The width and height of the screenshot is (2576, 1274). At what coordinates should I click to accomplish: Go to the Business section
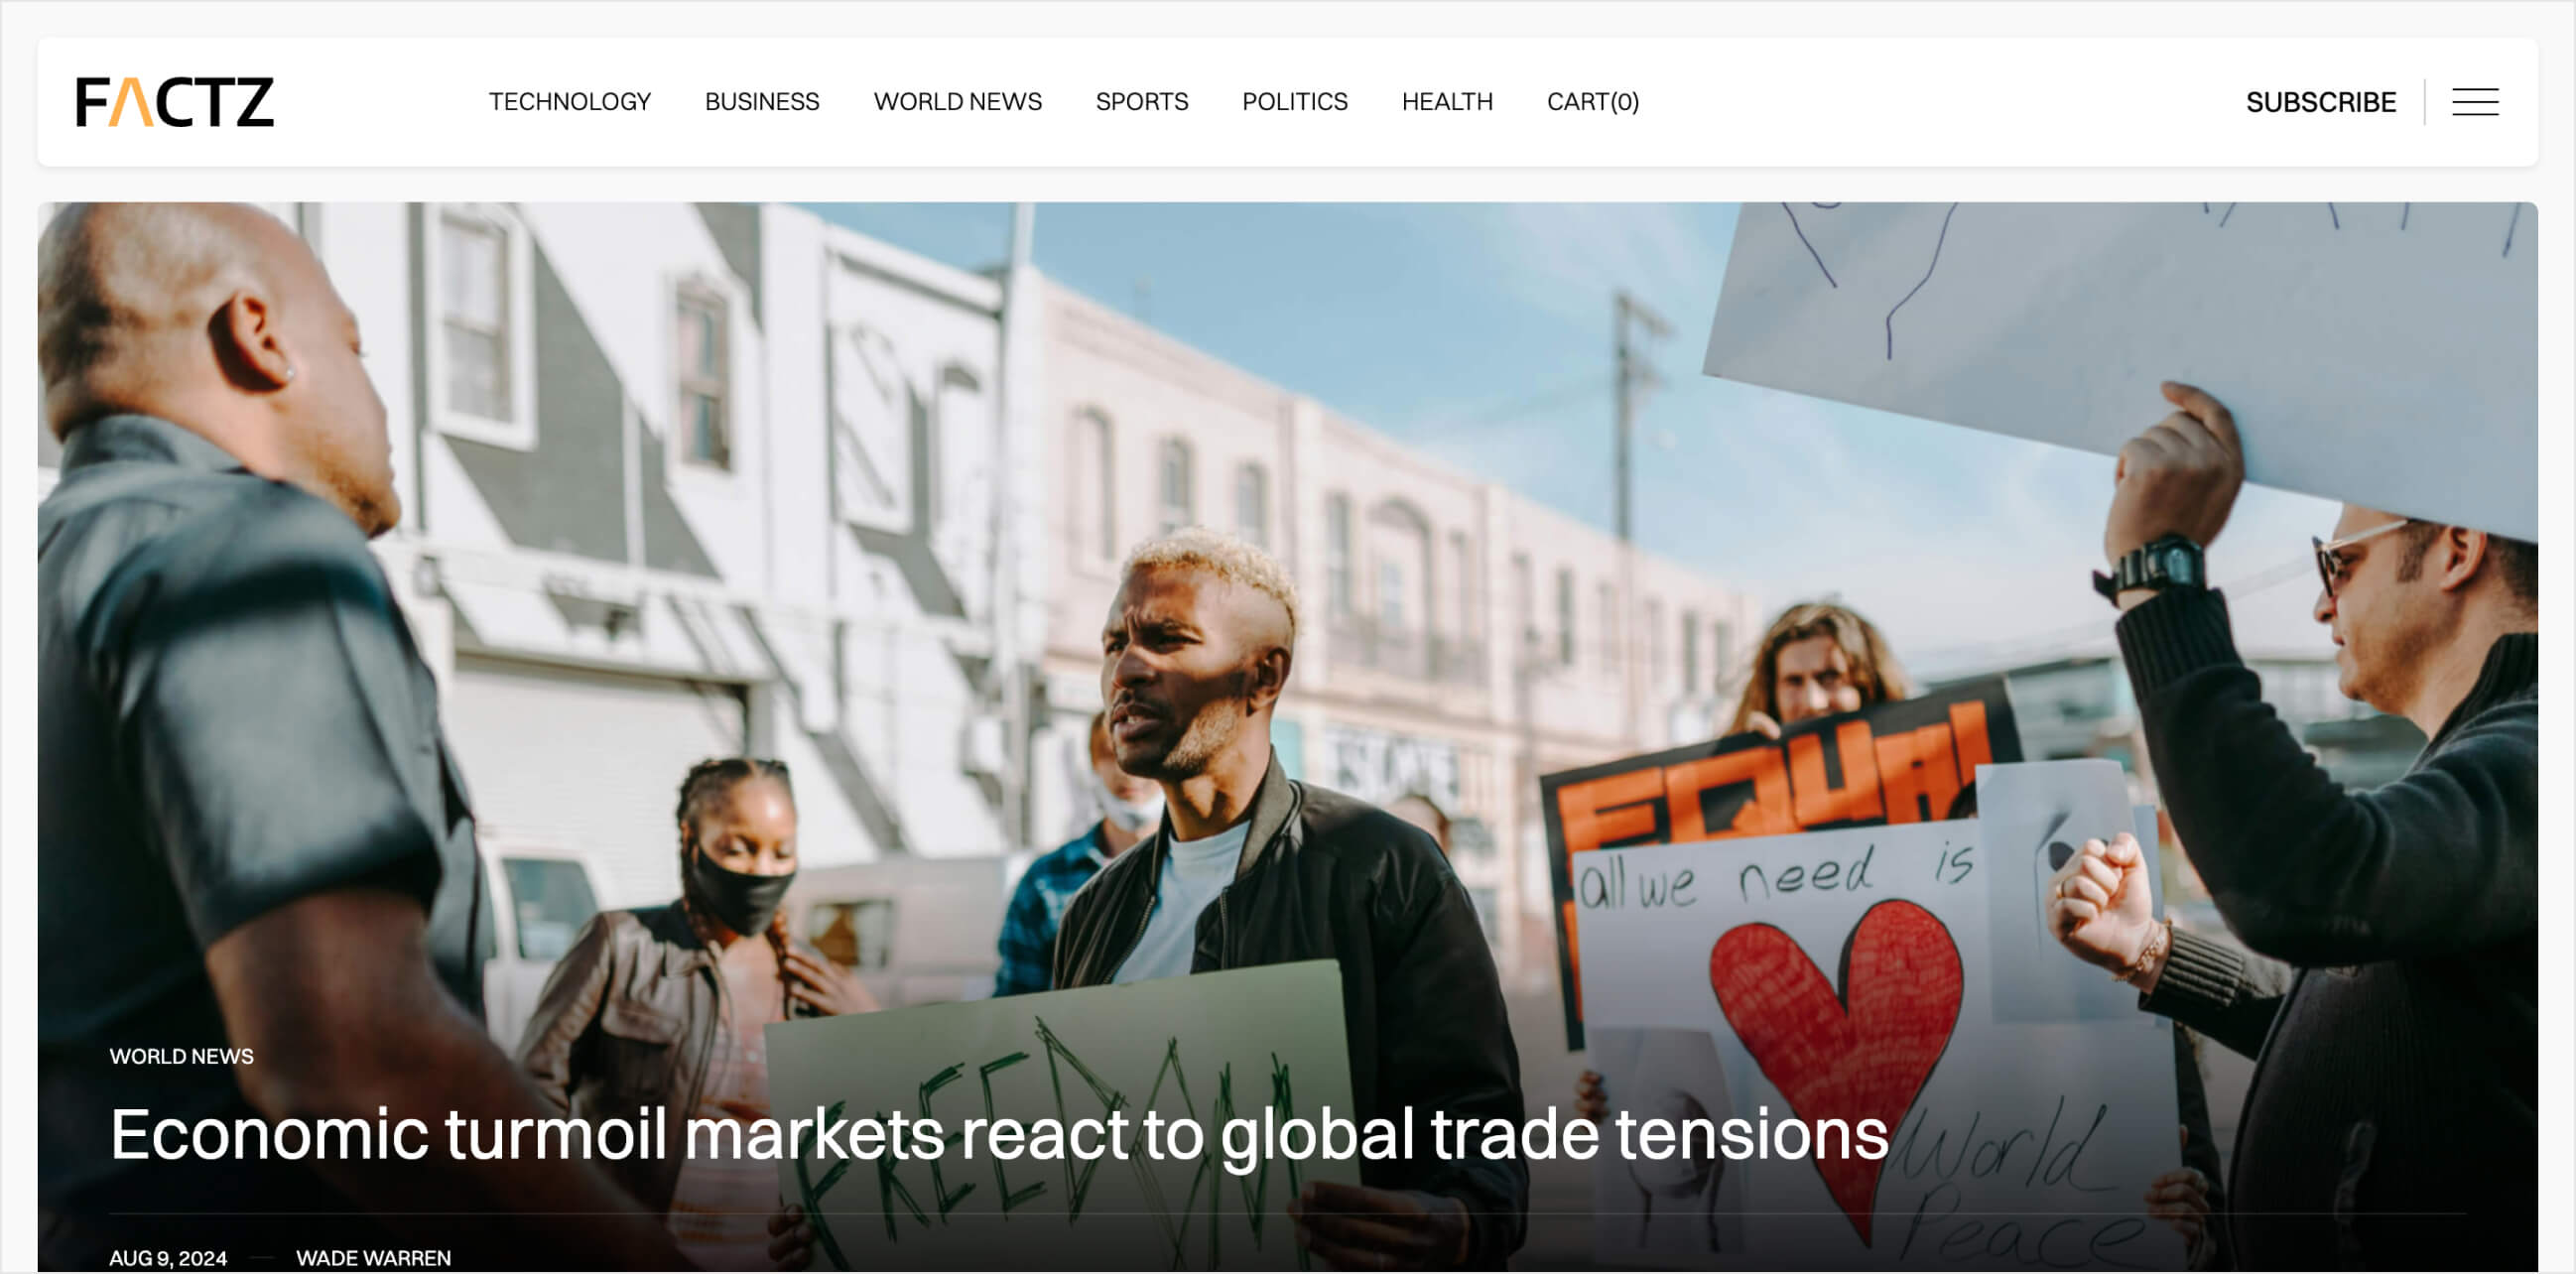click(761, 102)
